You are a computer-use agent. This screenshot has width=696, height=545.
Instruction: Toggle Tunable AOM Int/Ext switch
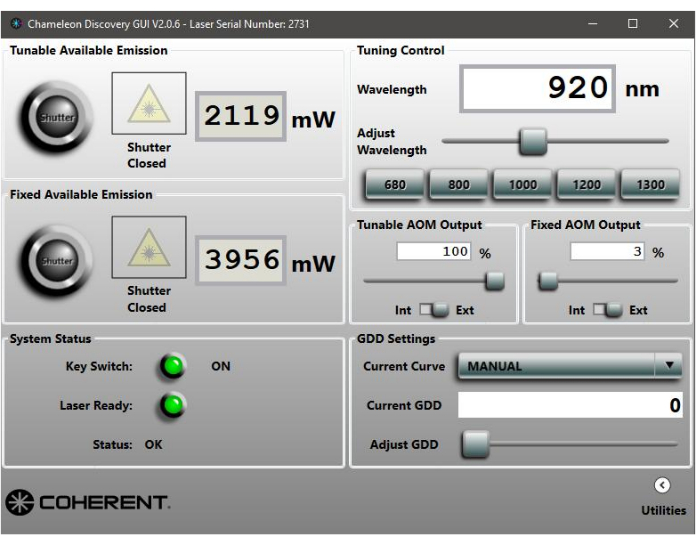point(434,309)
